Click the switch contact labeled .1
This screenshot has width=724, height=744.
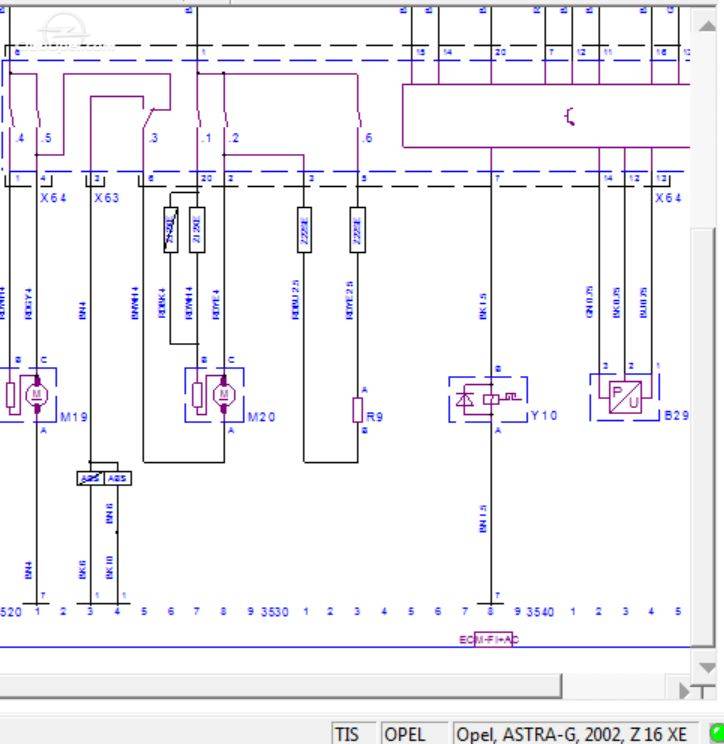coord(199,118)
